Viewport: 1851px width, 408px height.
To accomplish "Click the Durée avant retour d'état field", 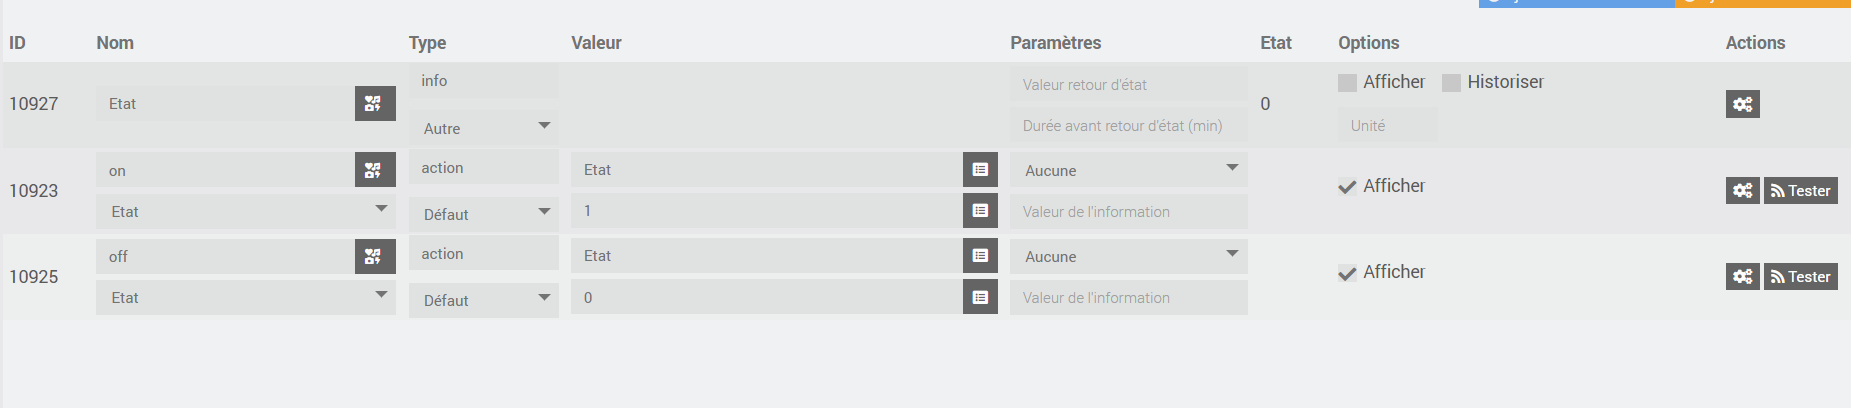I will pos(1128,126).
